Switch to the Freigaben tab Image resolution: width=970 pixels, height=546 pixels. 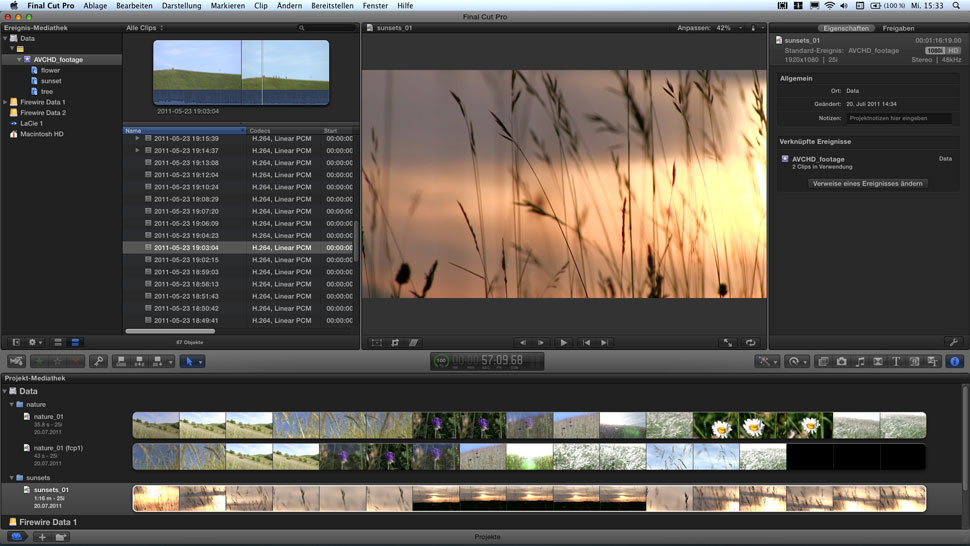tap(897, 28)
